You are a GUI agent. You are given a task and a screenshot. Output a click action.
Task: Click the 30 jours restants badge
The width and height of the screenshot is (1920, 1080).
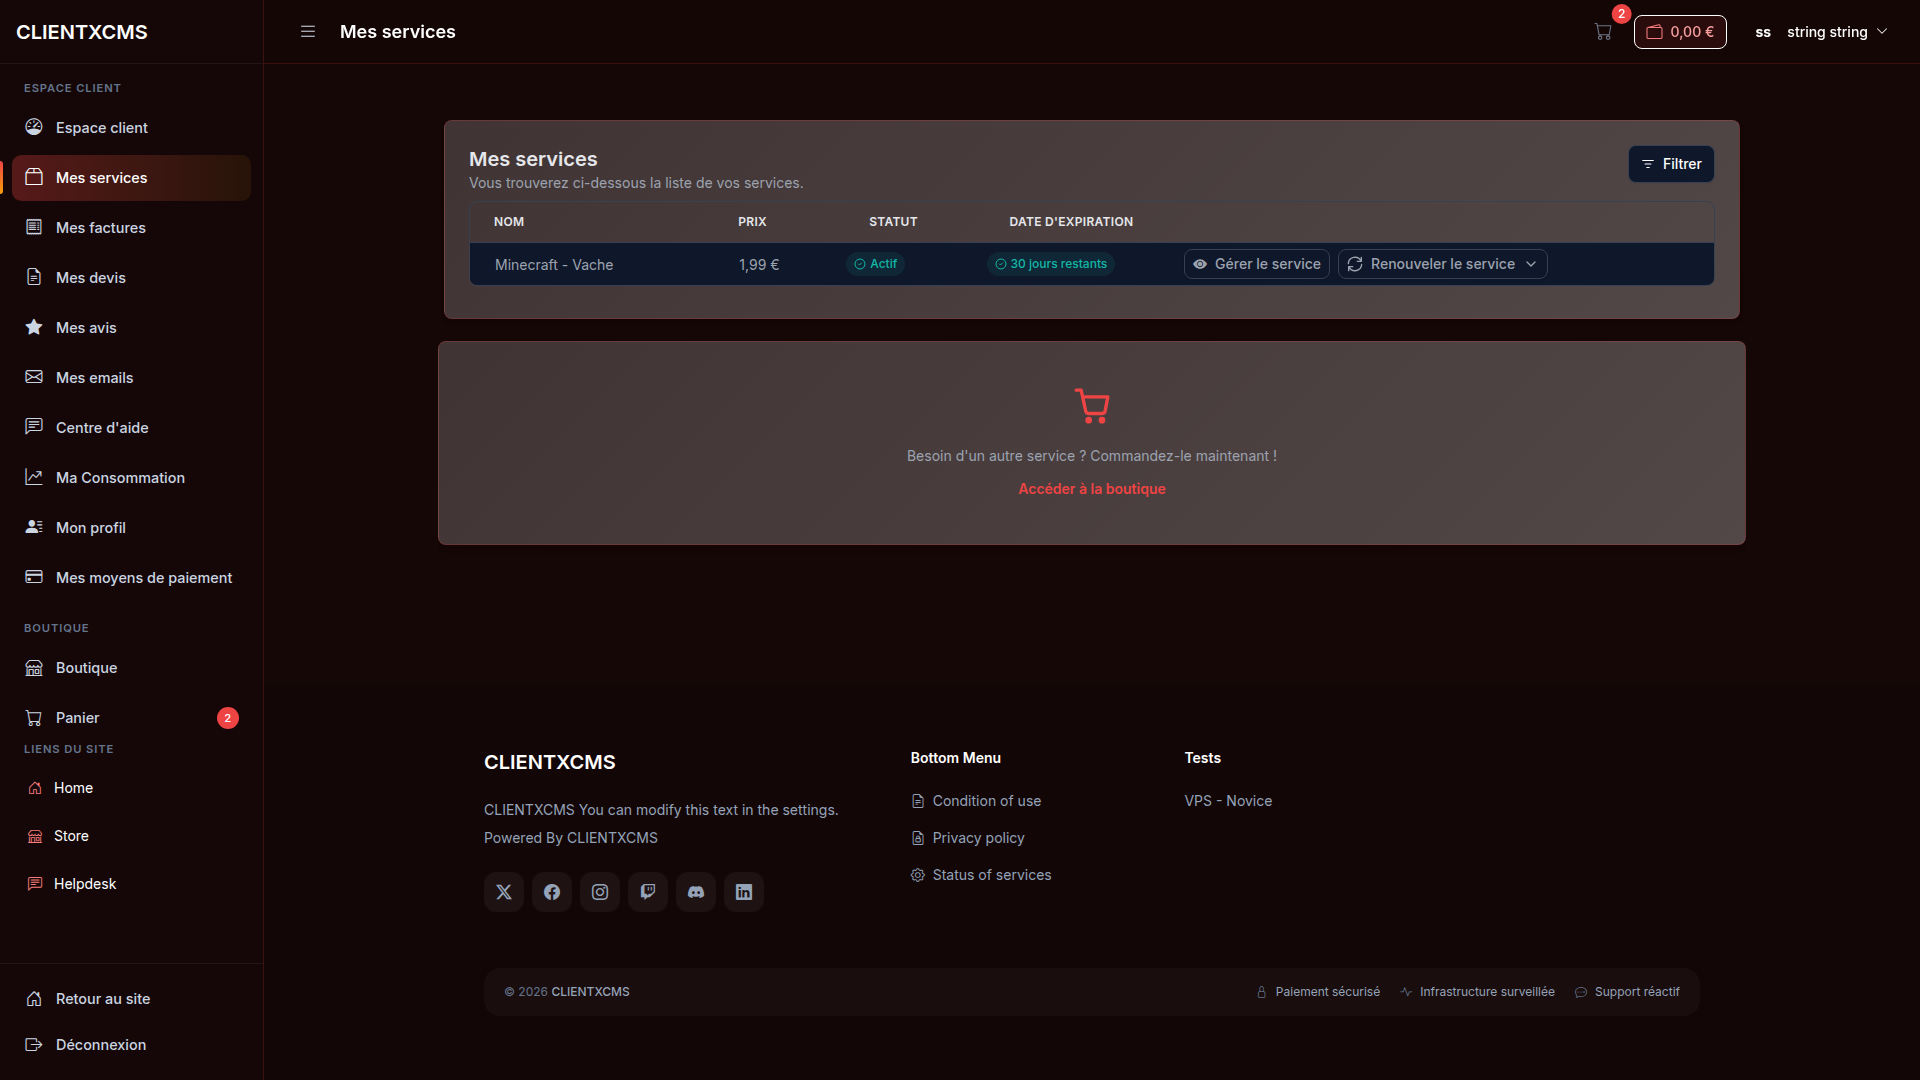point(1051,264)
